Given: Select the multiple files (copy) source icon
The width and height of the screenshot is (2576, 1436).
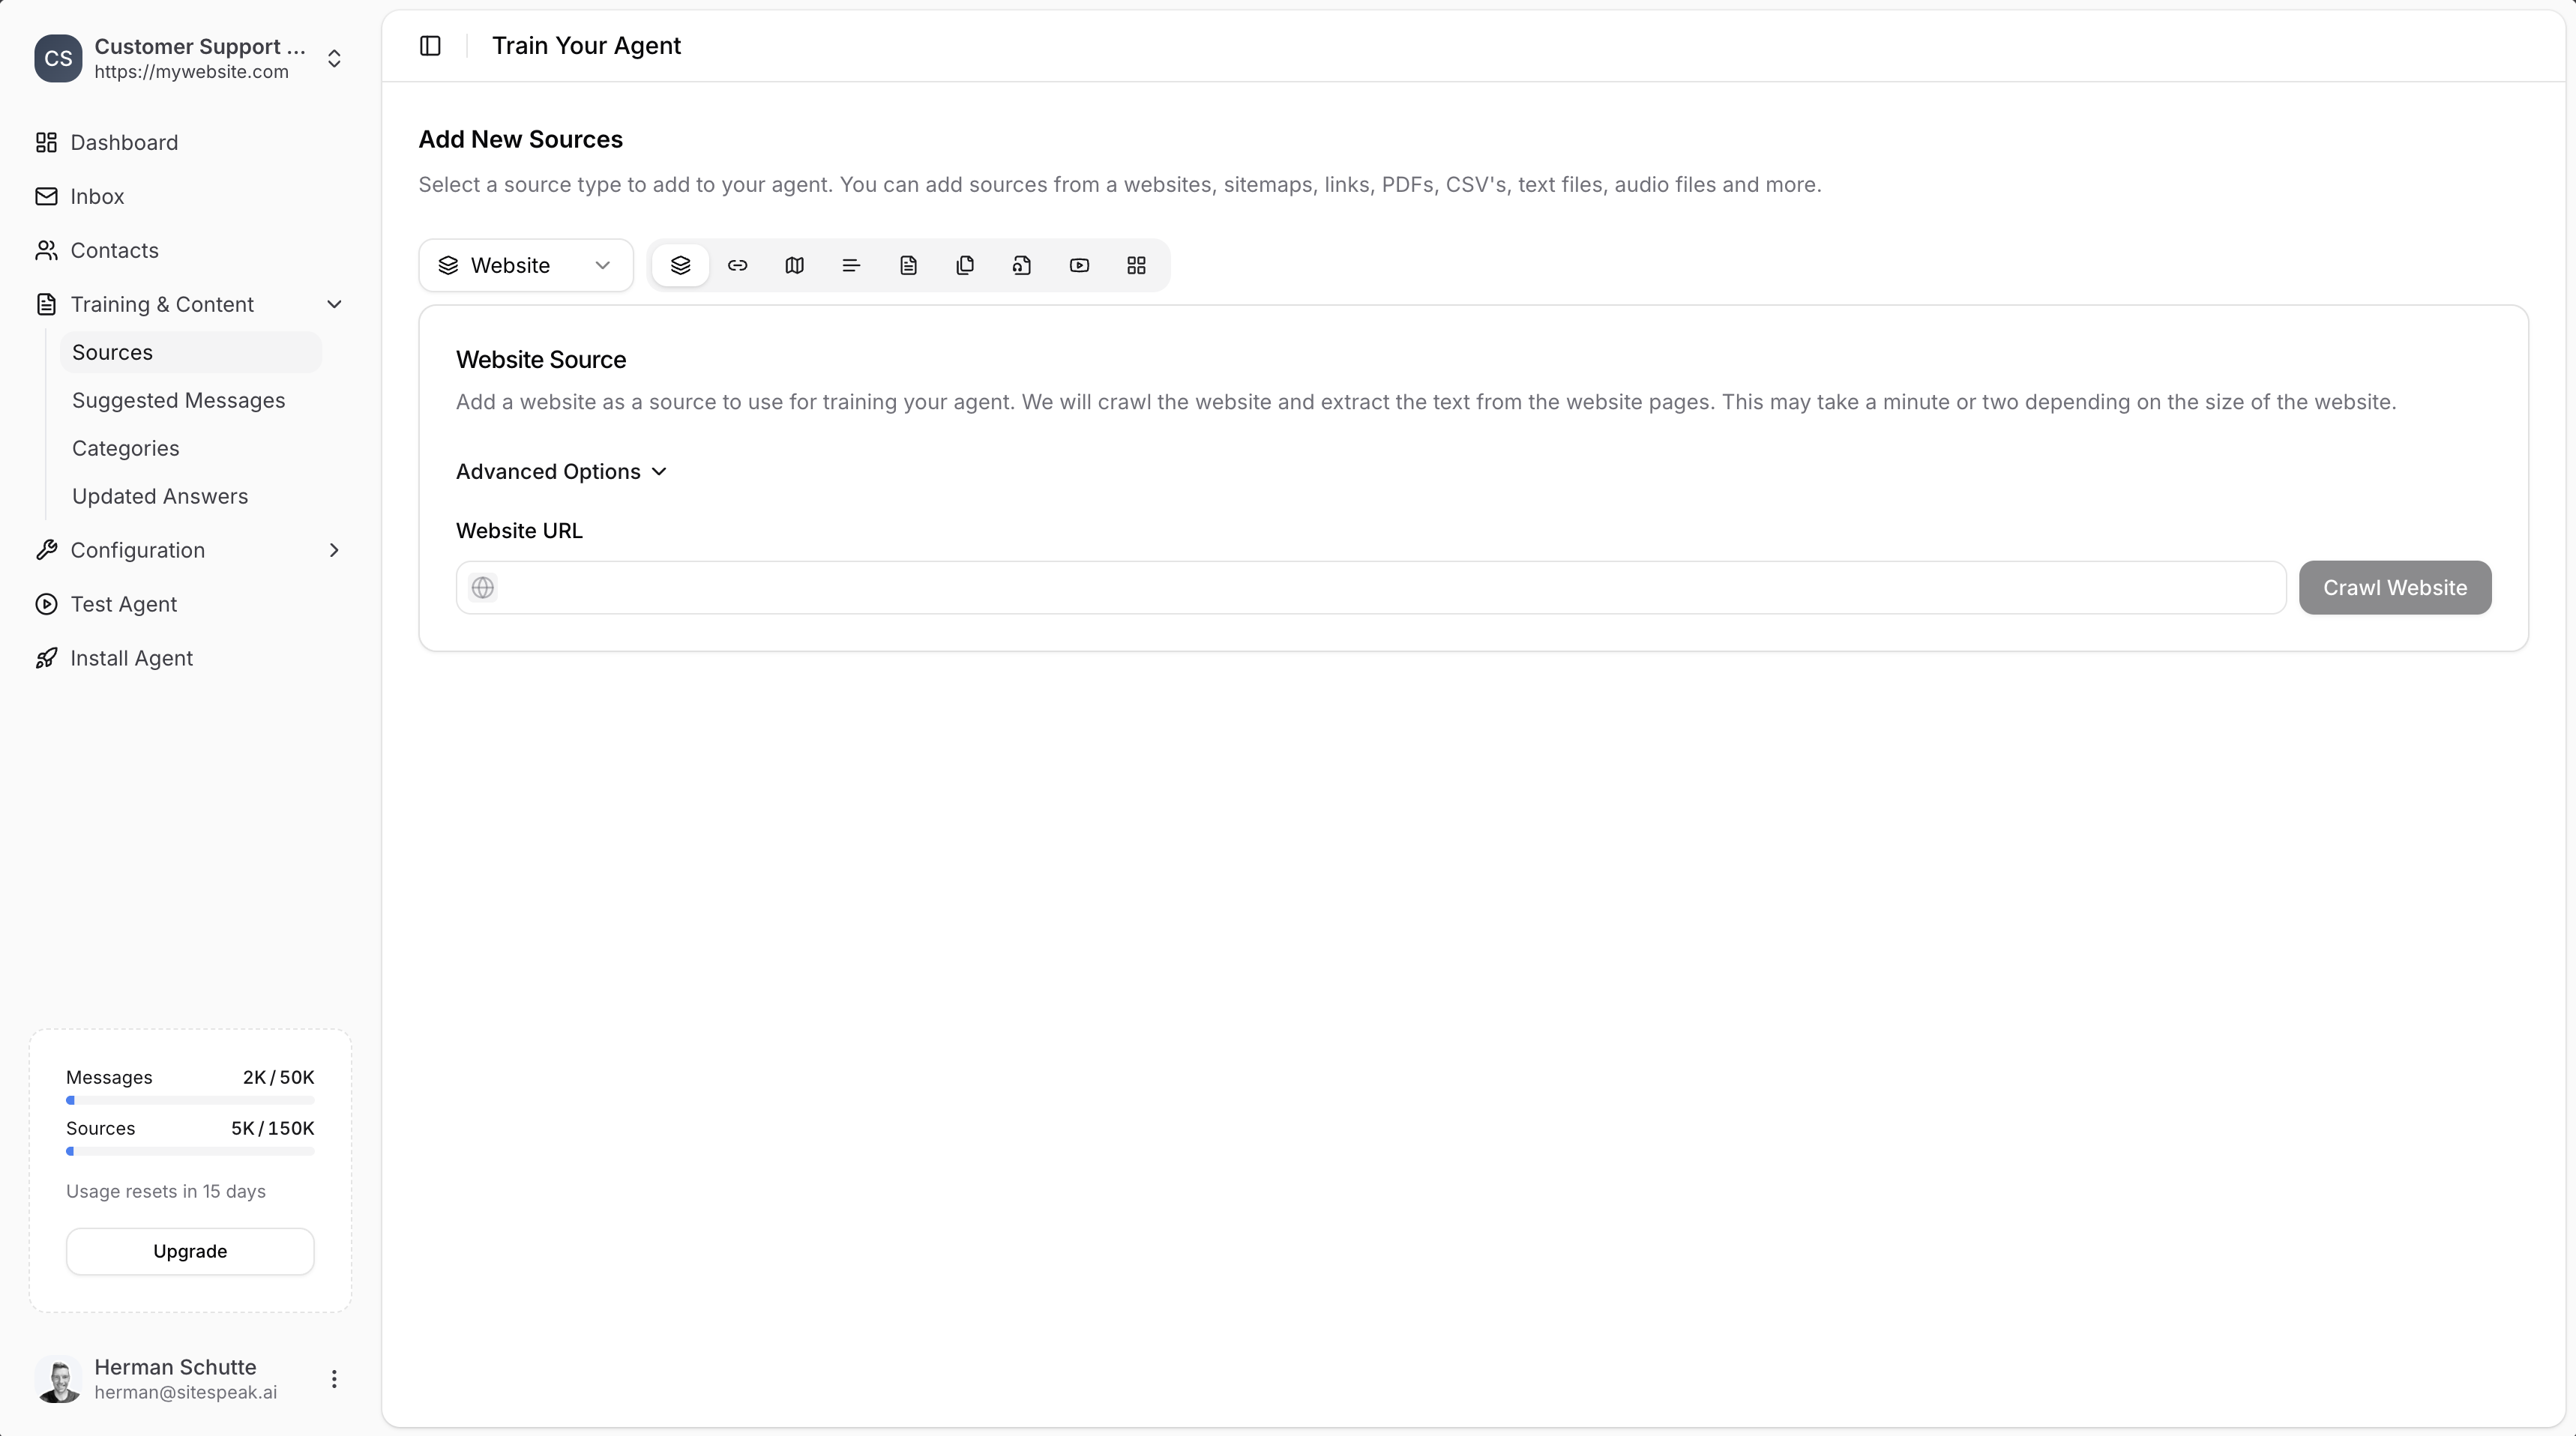Looking at the screenshot, I should coord(965,265).
